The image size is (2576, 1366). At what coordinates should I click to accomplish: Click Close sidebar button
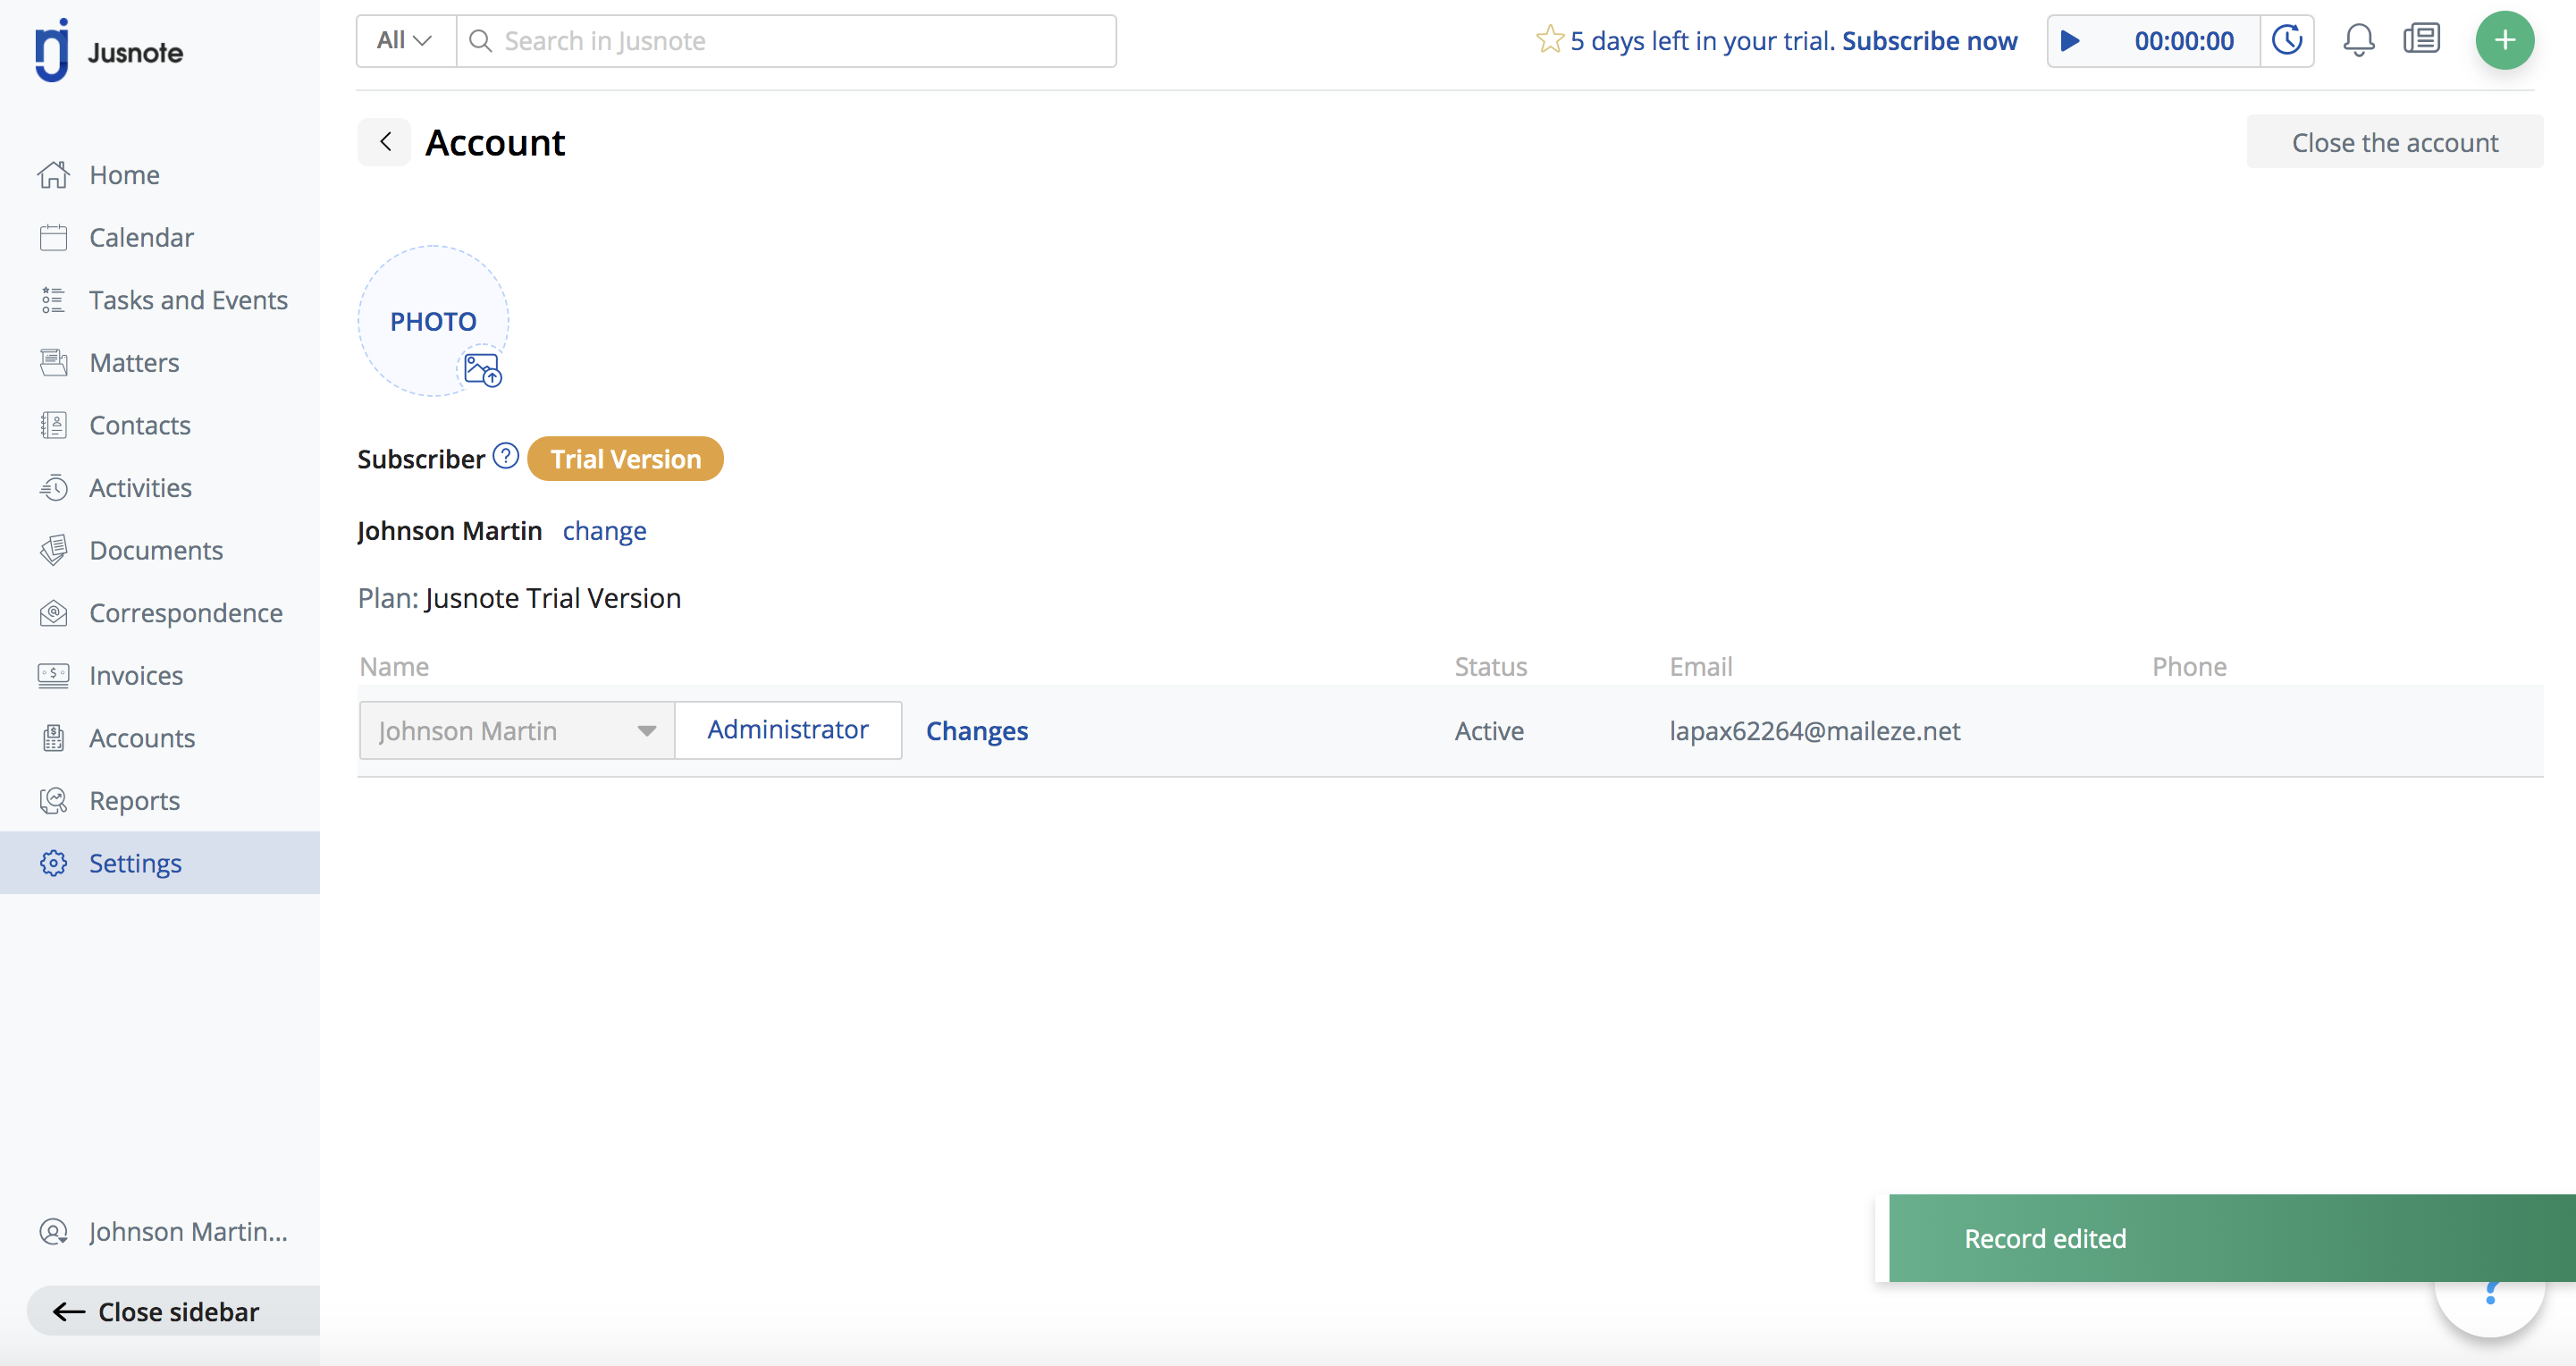(x=175, y=1311)
